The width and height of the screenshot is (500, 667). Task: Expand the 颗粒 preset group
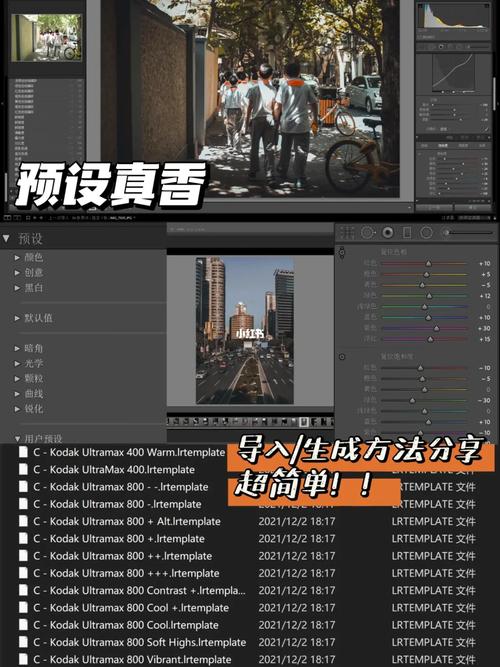[x=17, y=379]
